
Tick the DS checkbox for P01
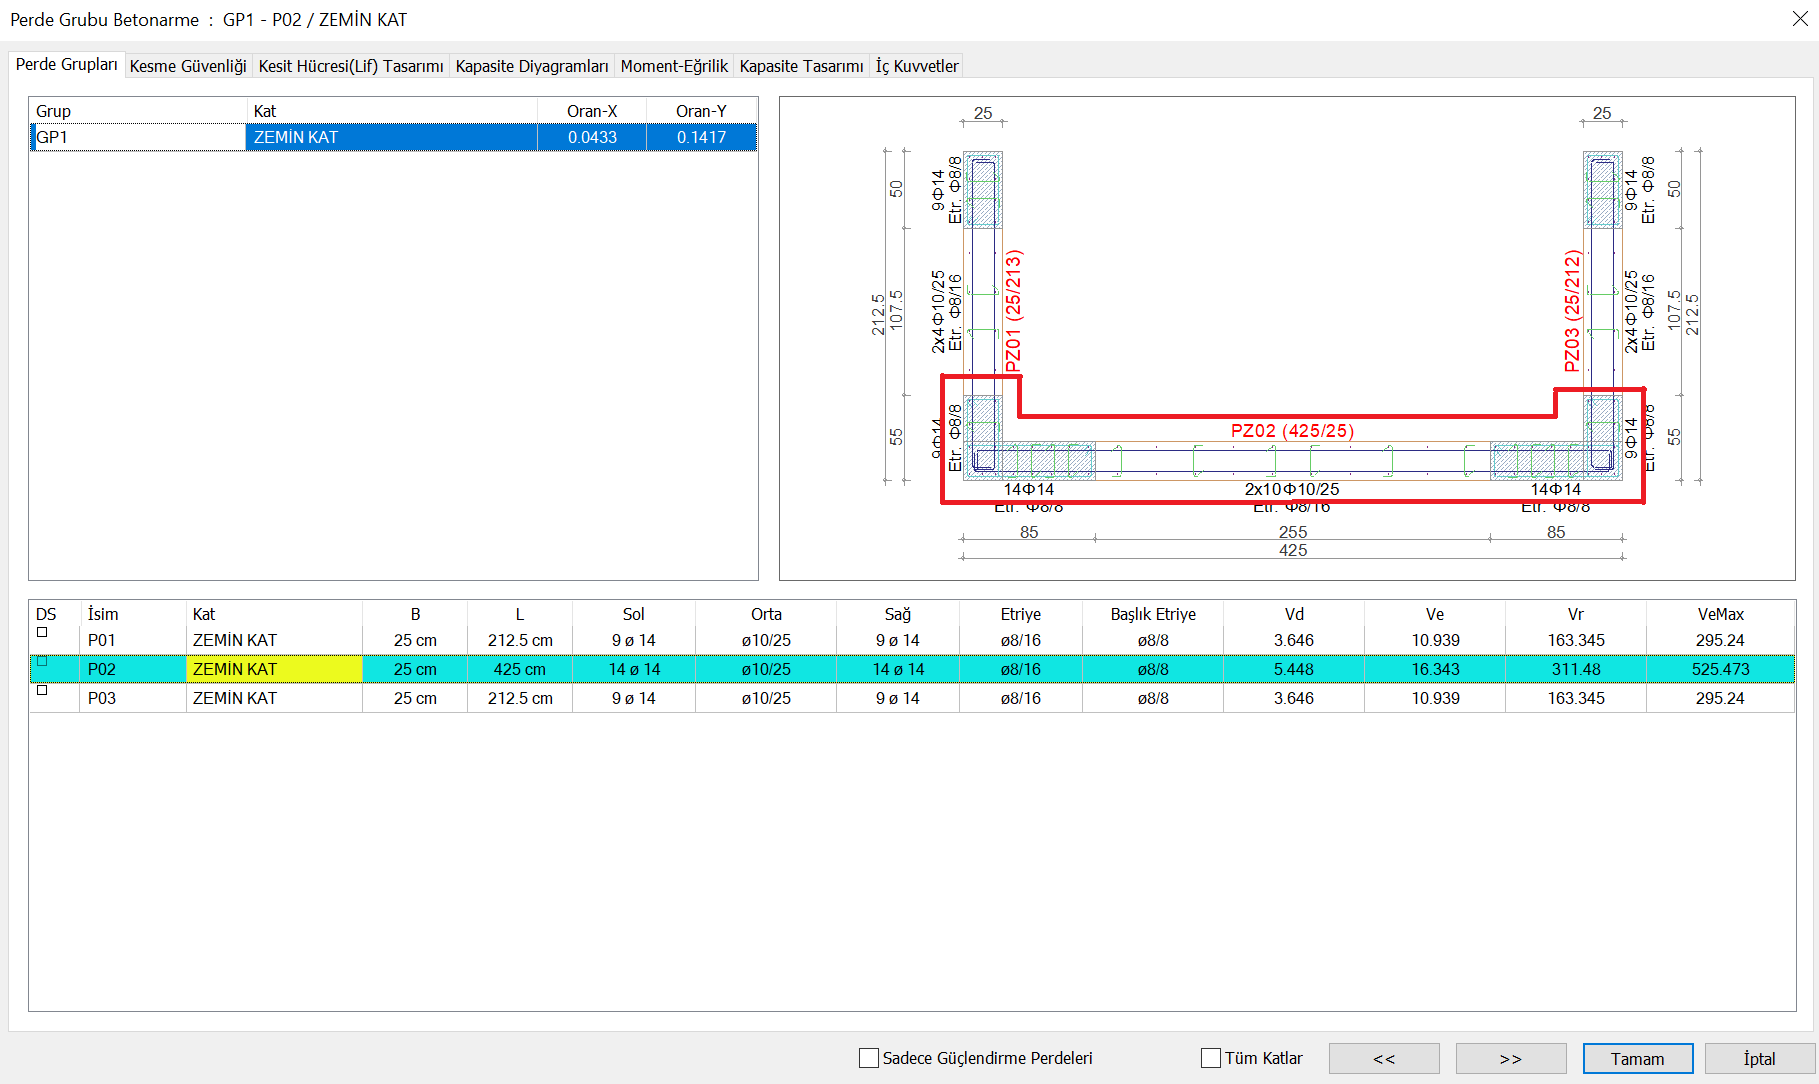click(42, 632)
